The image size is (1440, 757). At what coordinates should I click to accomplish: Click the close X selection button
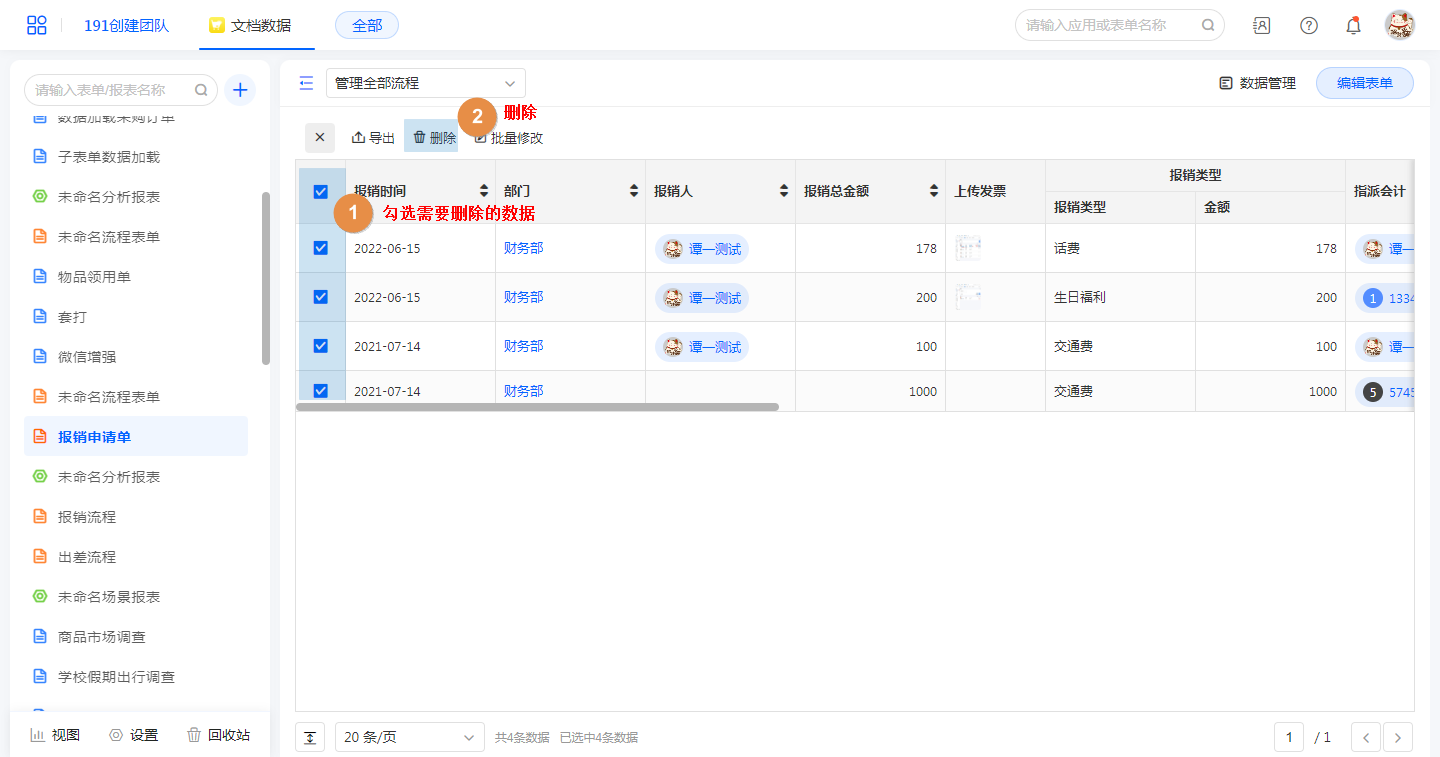(320, 138)
